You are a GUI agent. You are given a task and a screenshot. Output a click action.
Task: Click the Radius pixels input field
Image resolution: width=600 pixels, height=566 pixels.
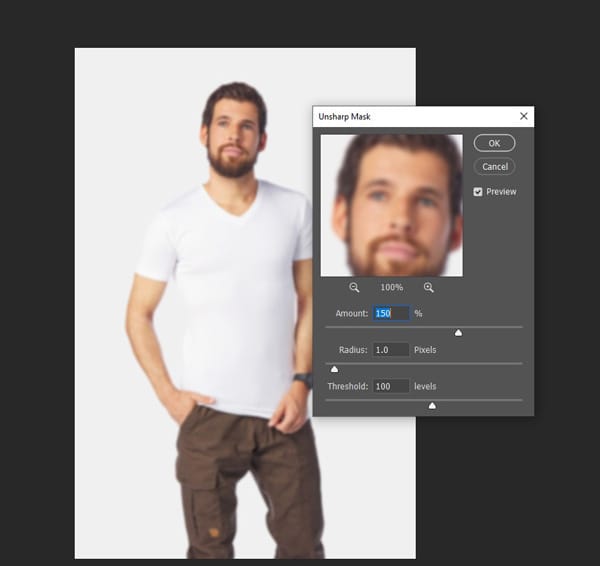390,350
